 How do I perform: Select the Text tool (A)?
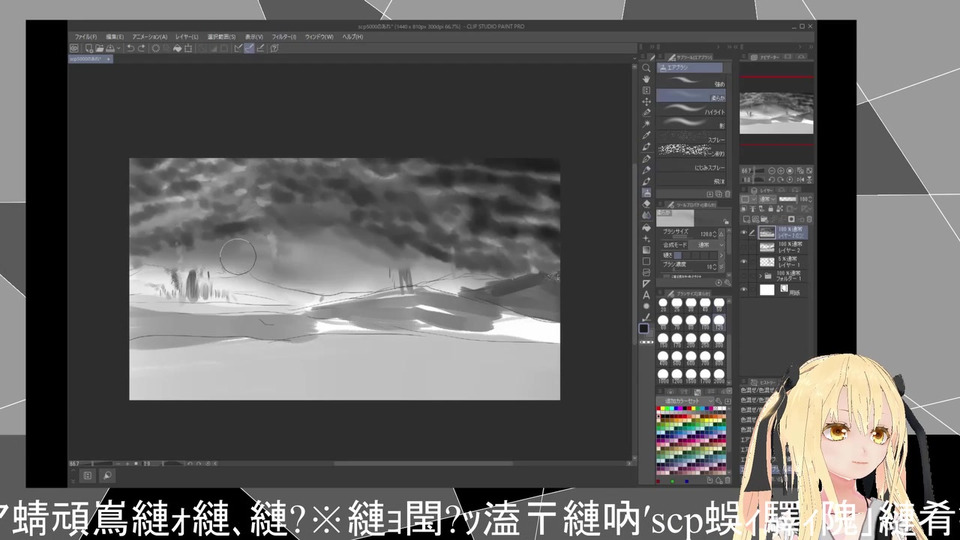click(x=647, y=295)
